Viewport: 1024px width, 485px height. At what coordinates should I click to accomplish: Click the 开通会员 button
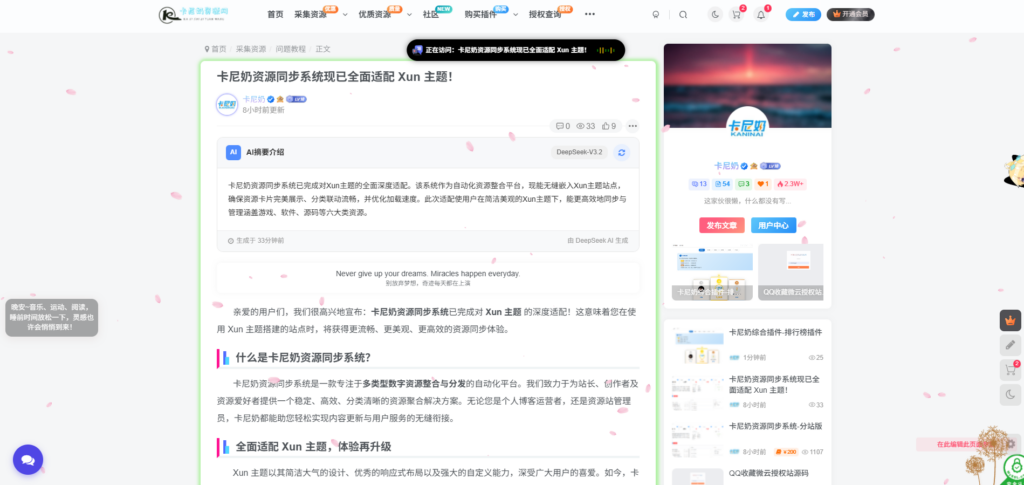[x=850, y=14]
